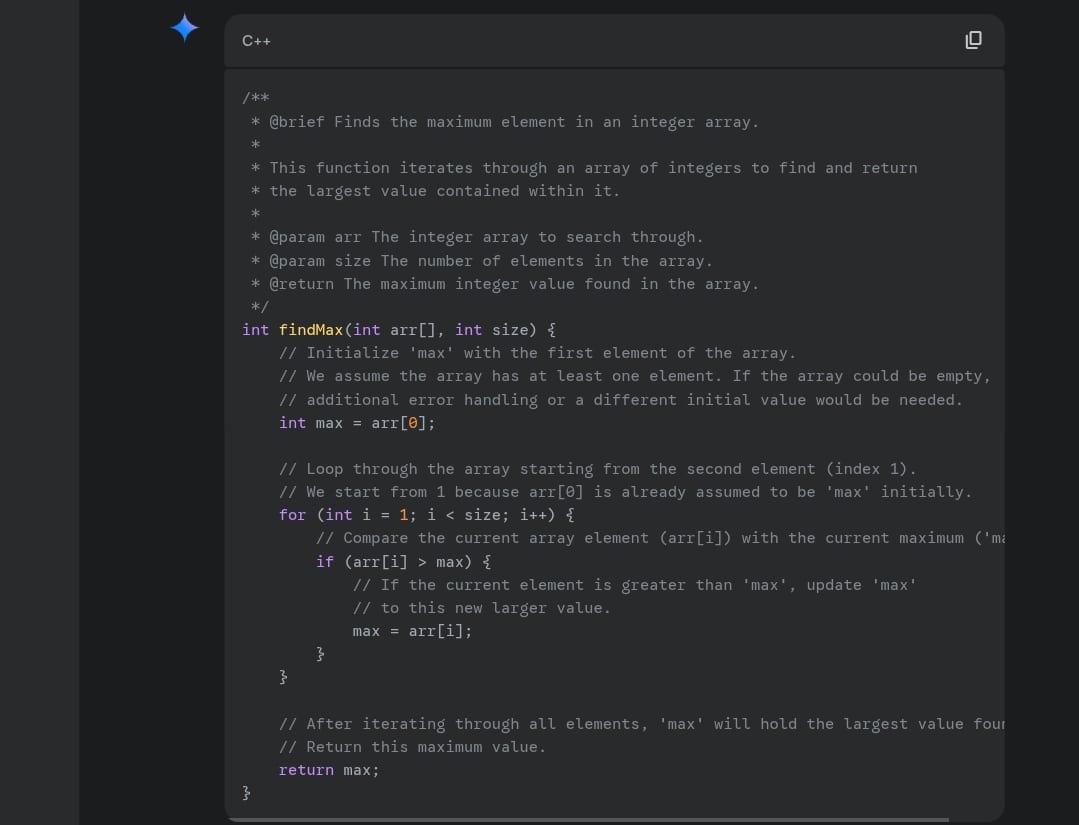Click the "Initialize 'max'" comment line
Viewport: 1079px width, 825px height.
click(537, 353)
